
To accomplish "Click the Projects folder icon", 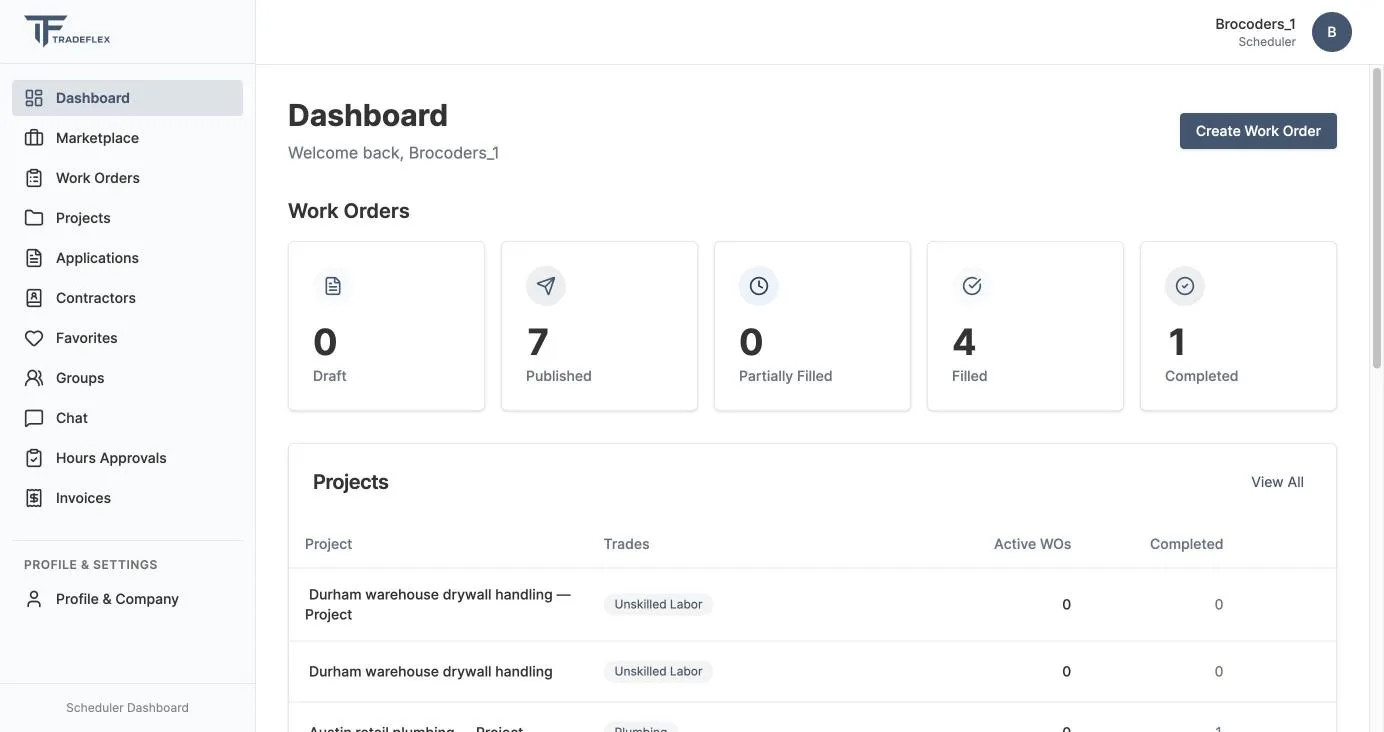I will pyautogui.click(x=34, y=218).
